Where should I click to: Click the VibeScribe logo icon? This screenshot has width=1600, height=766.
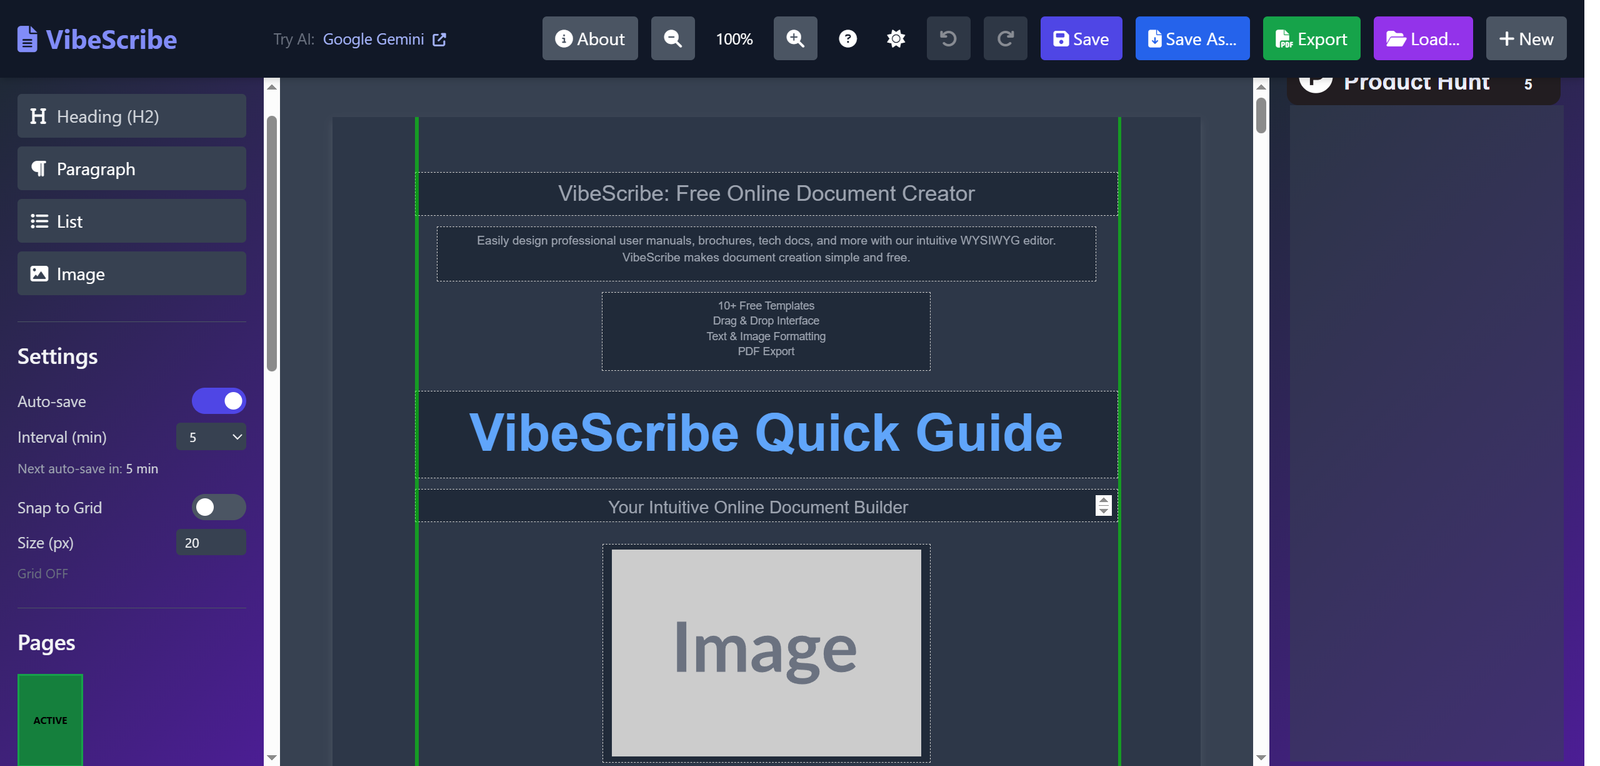28,39
